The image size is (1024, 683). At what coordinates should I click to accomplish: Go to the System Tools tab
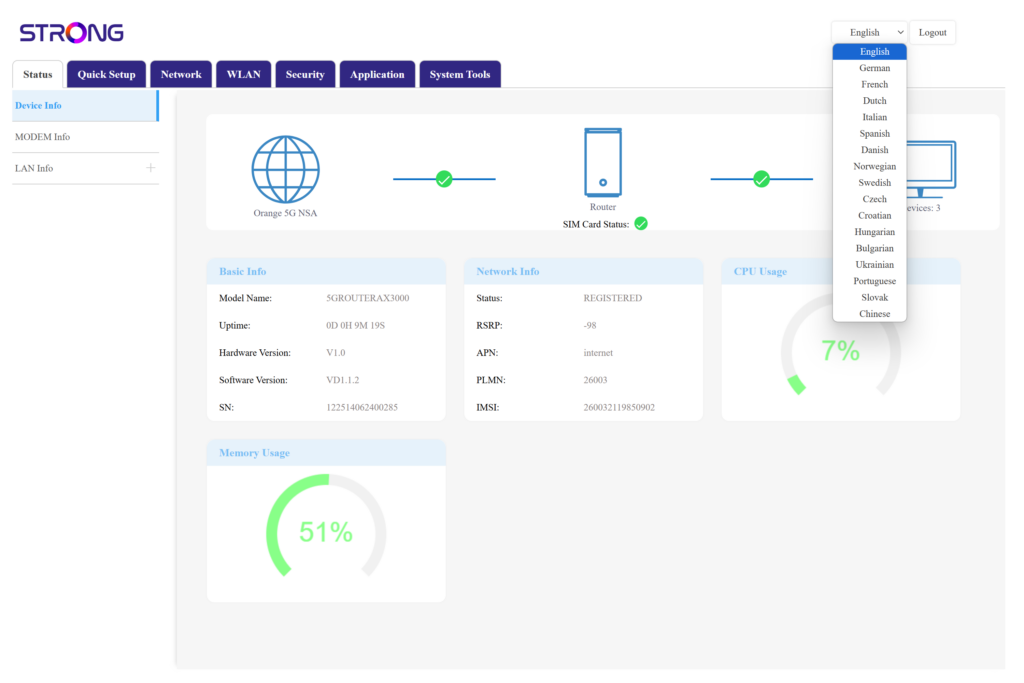[460, 75]
